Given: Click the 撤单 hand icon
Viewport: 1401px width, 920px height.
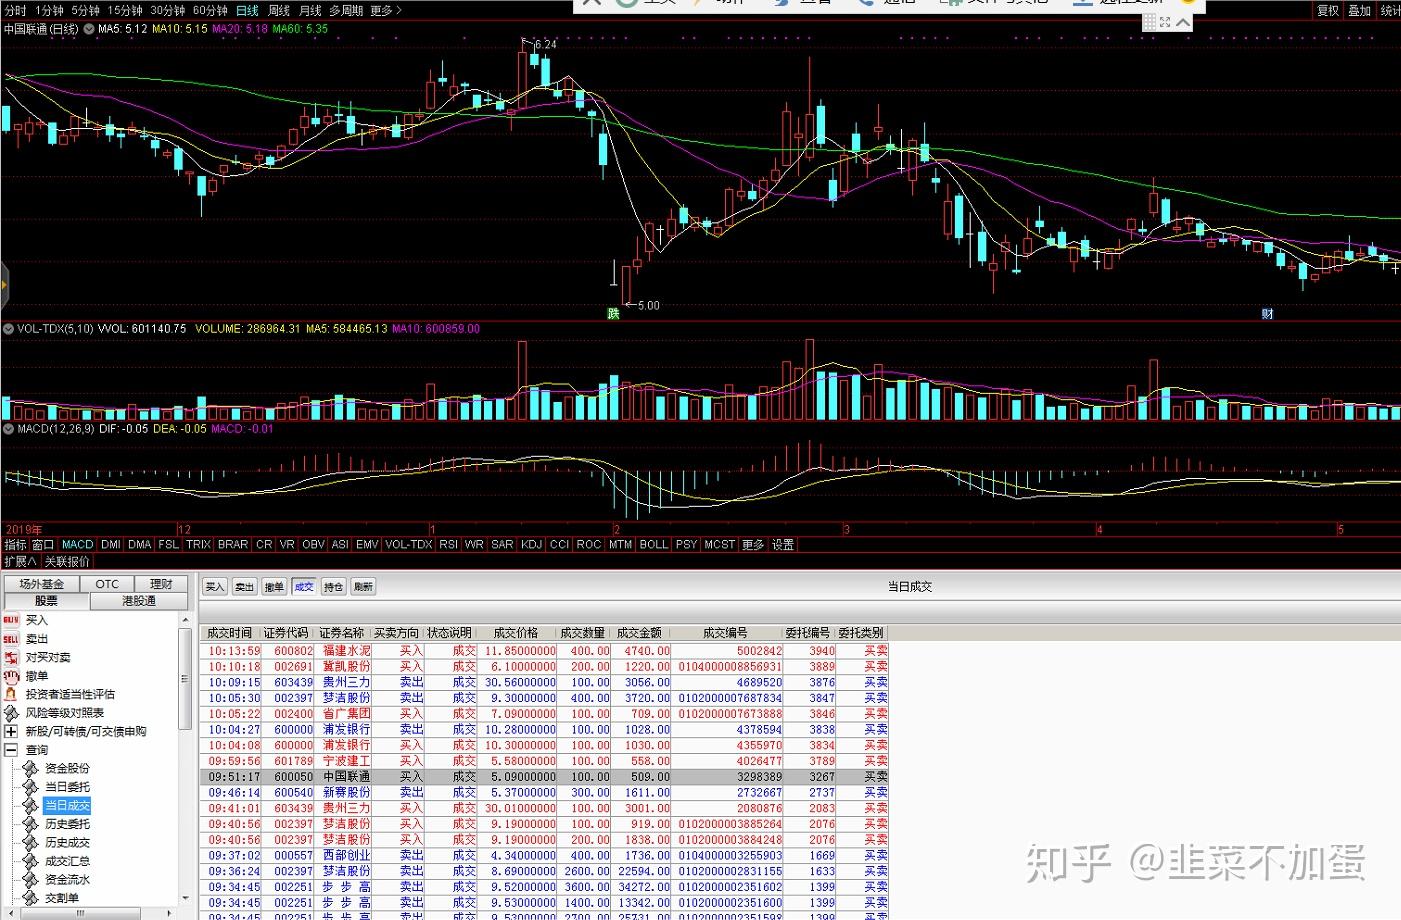Looking at the screenshot, I should point(11,676).
